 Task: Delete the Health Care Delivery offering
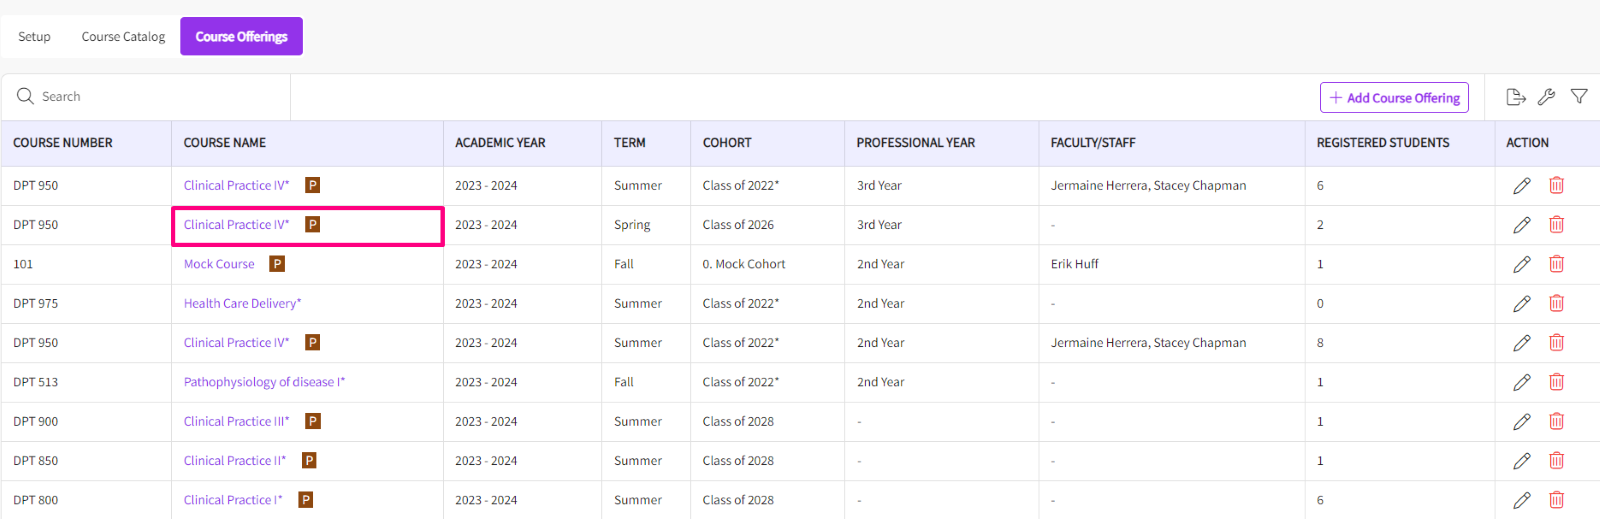[1556, 303]
